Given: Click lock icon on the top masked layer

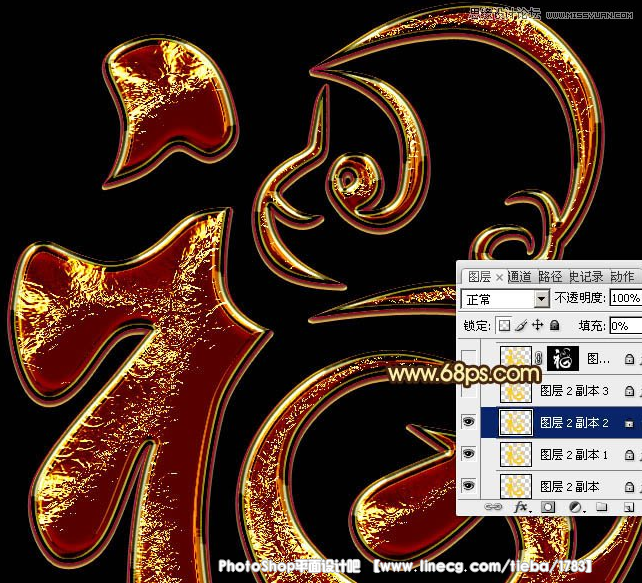Looking at the screenshot, I should (x=629, y=359).
